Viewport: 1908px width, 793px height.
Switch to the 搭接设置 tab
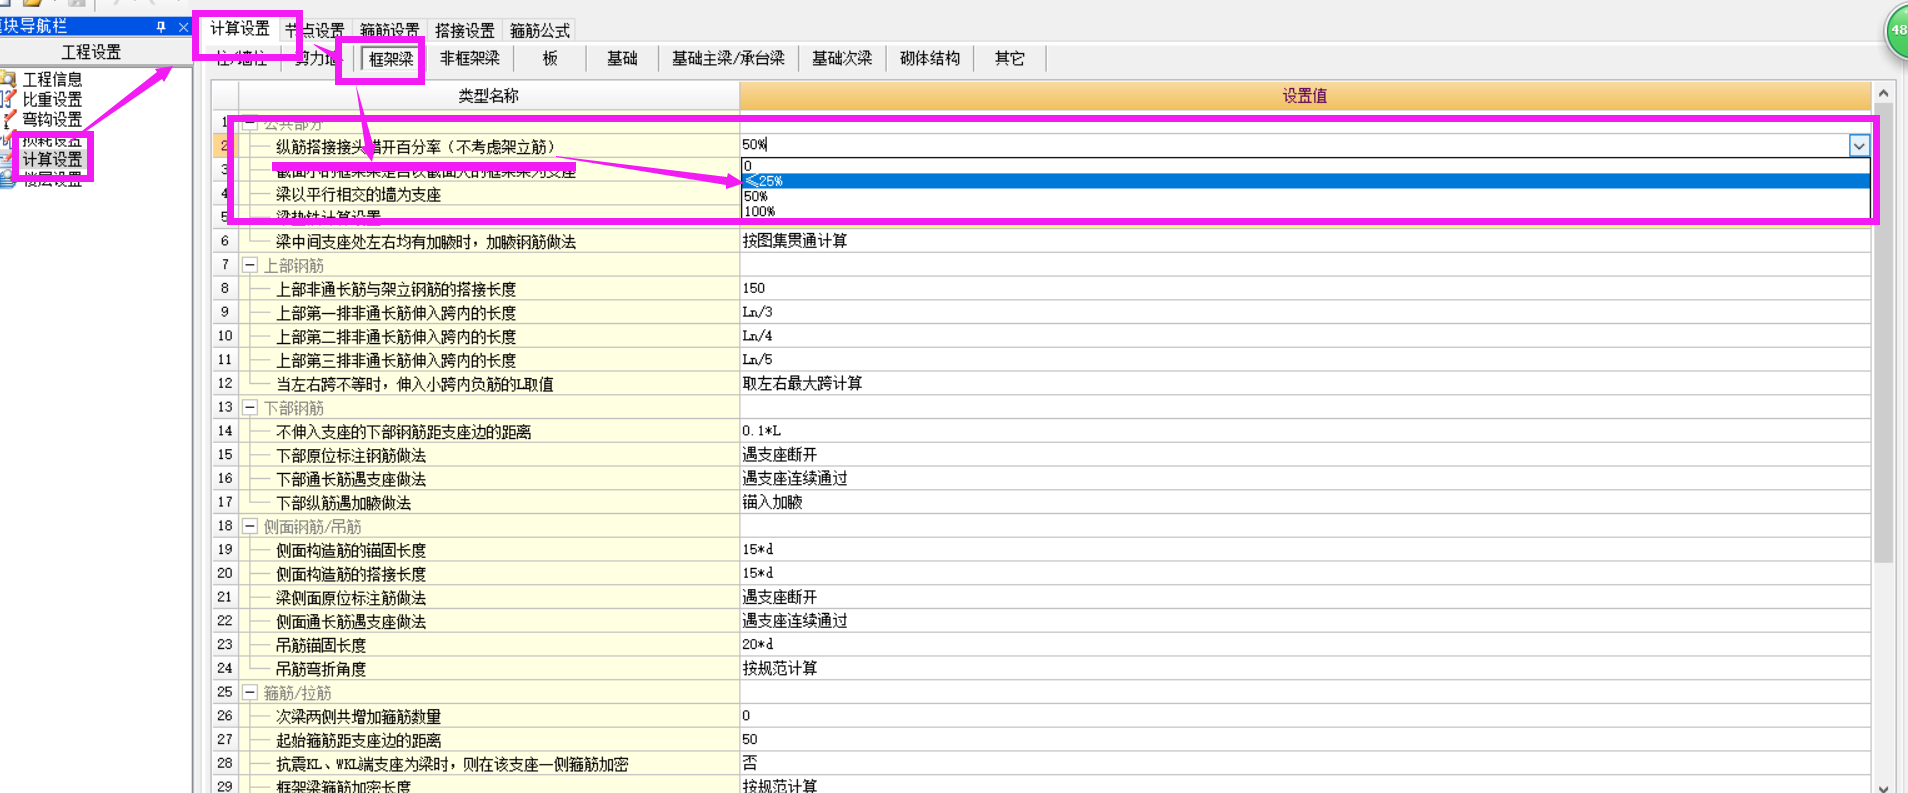465,30
